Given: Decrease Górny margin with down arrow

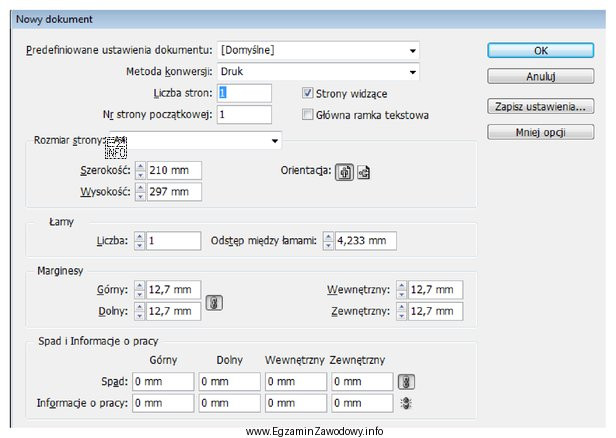Looking at the screenshot, I should [139, 294].
